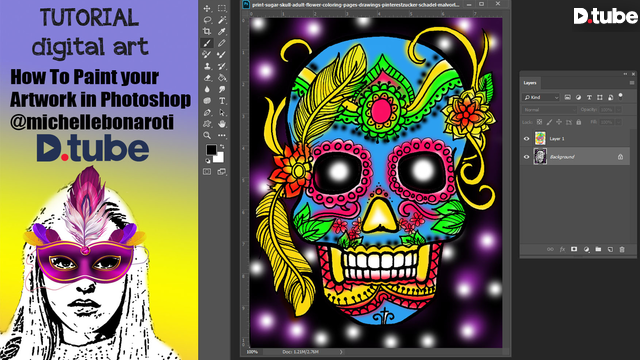Viewport: 640px width, 360px height.
Task: Select Layer 1 thumbnail
Action: [x=540, y=138]
